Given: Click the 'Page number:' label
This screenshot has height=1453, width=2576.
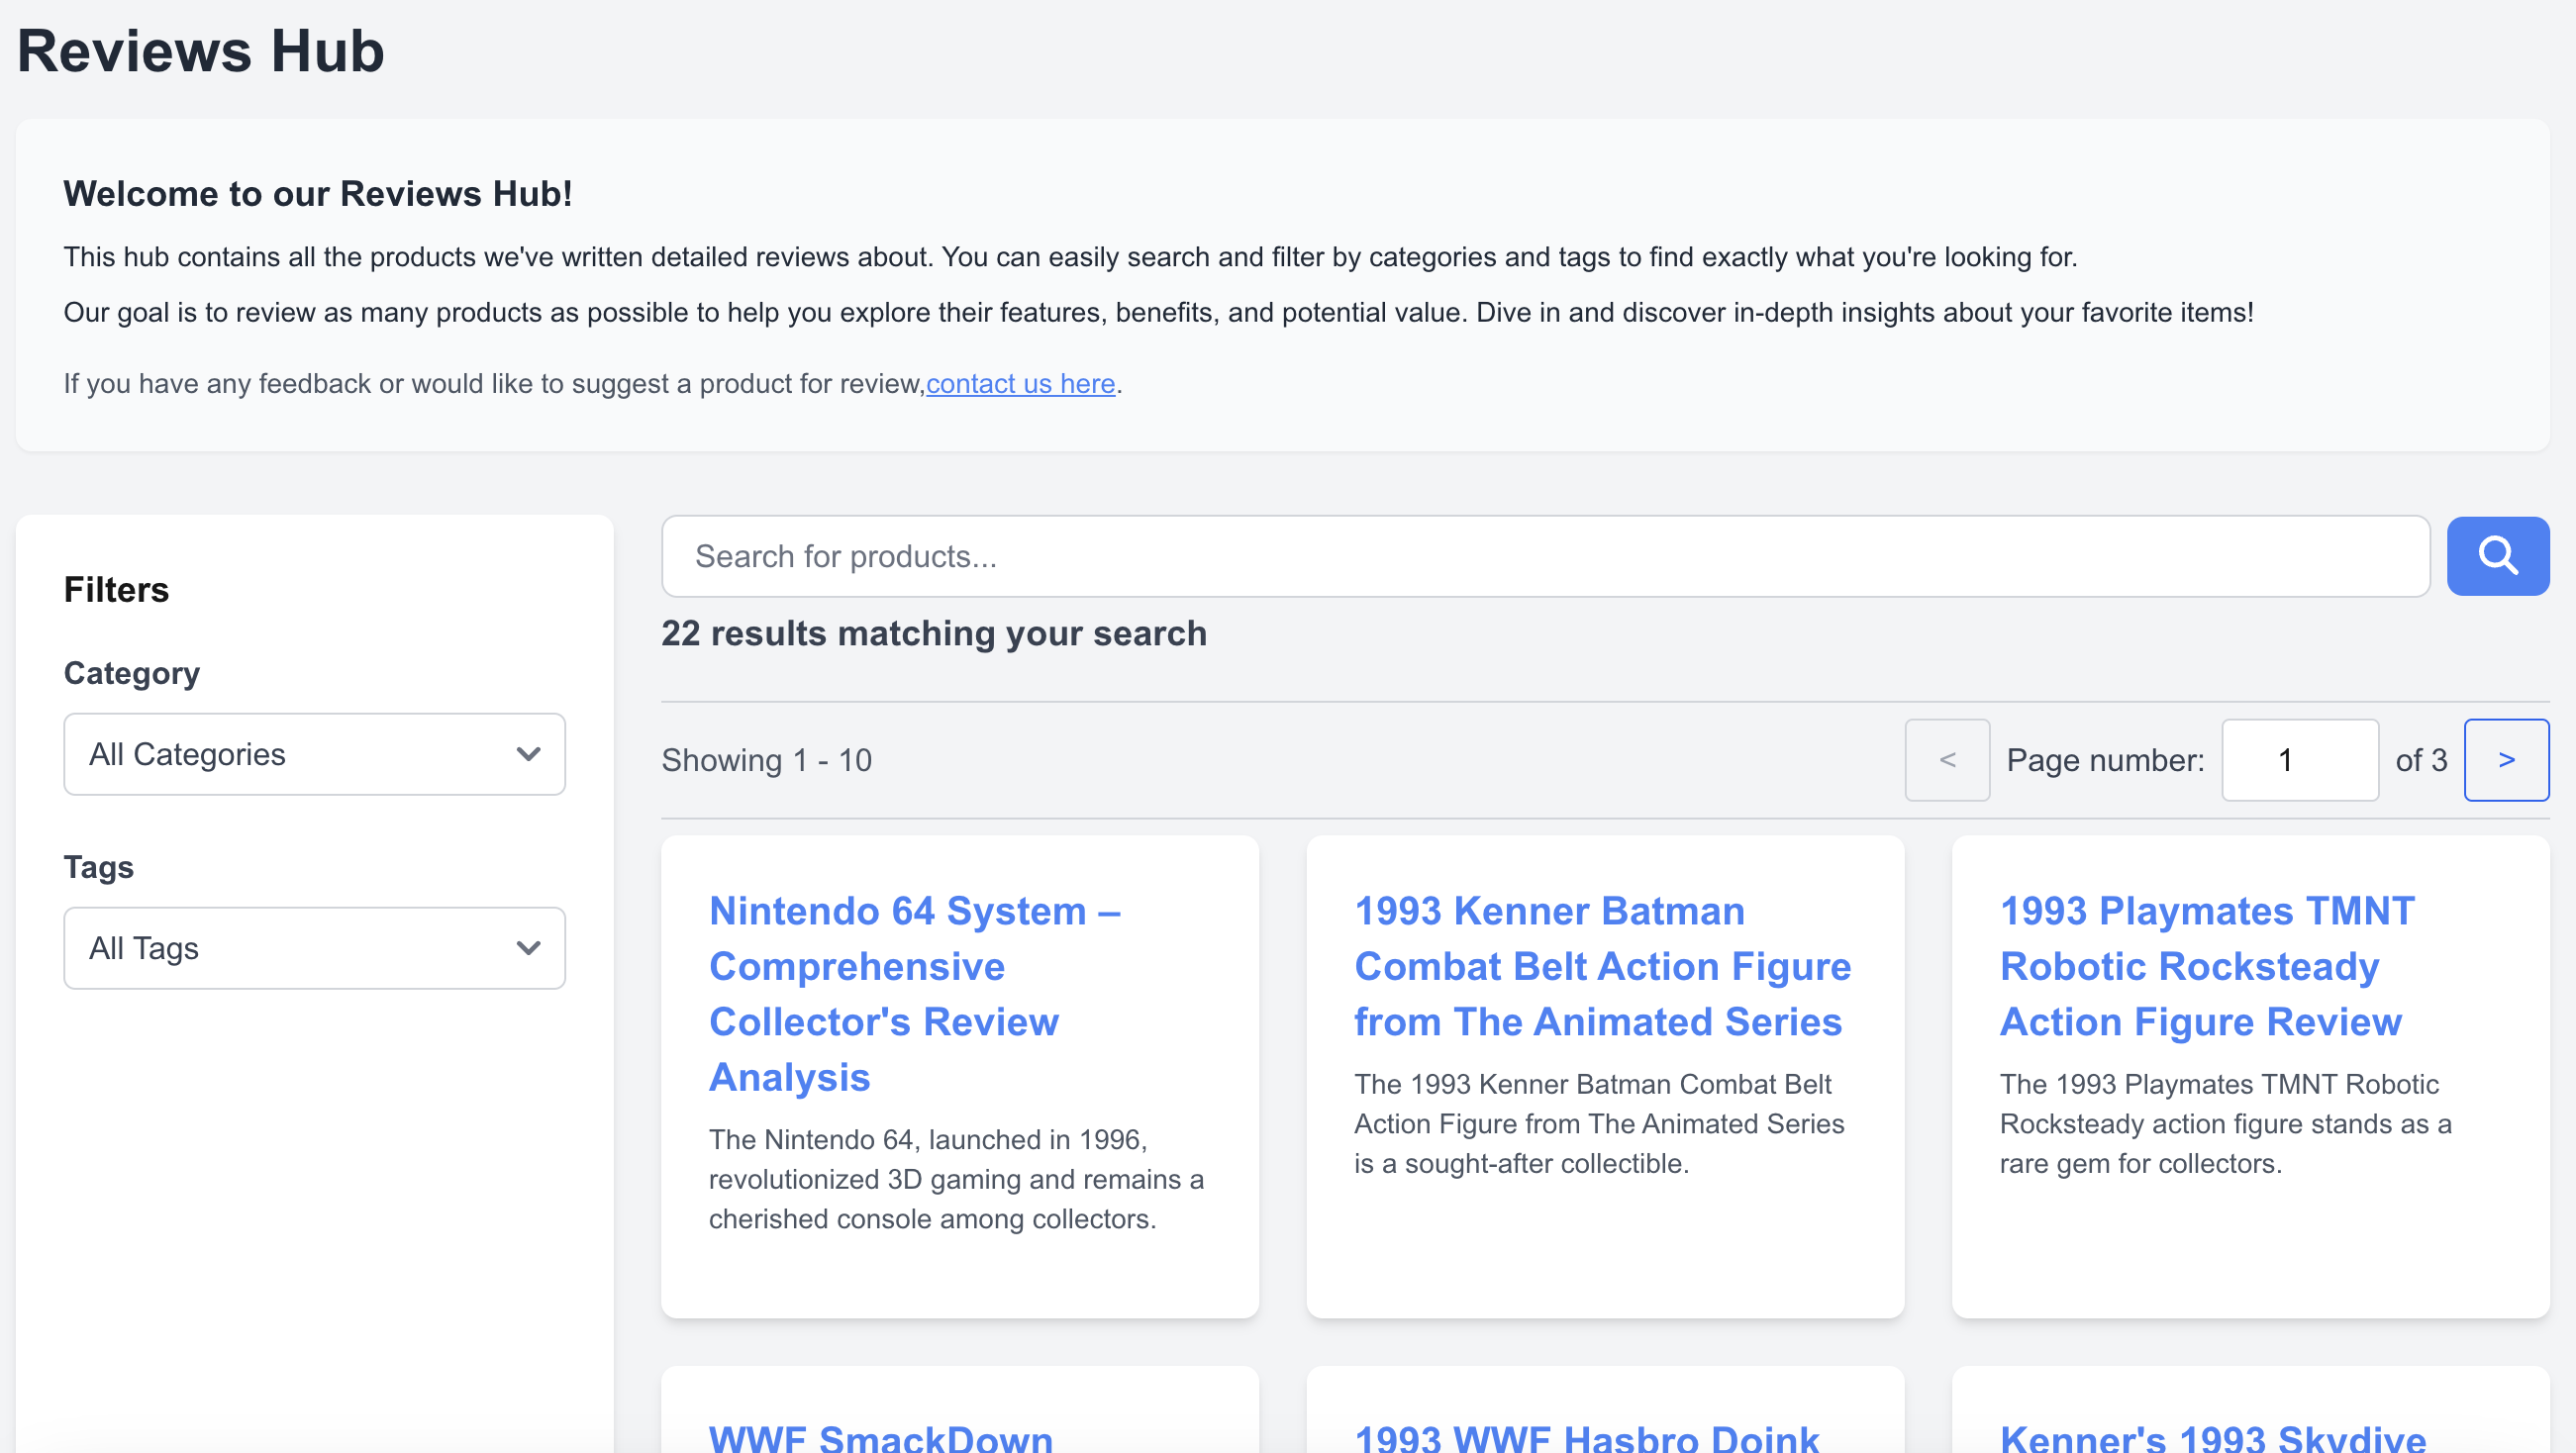Looking at the screenshot, I should point(2105,760).
